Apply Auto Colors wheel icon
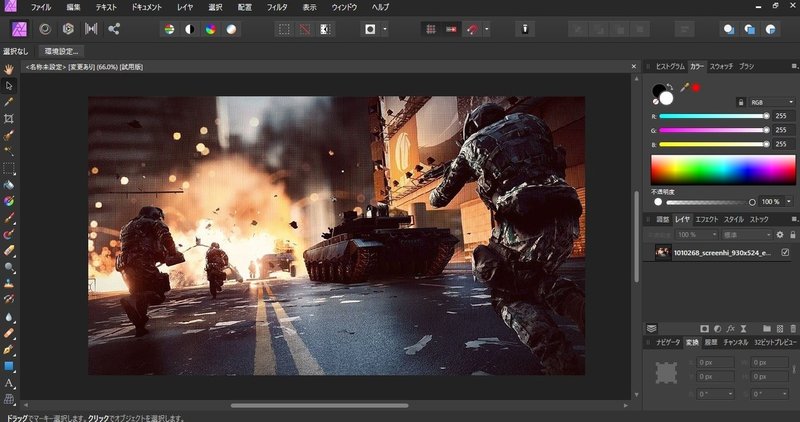800x422 pixels. [211, 30]
